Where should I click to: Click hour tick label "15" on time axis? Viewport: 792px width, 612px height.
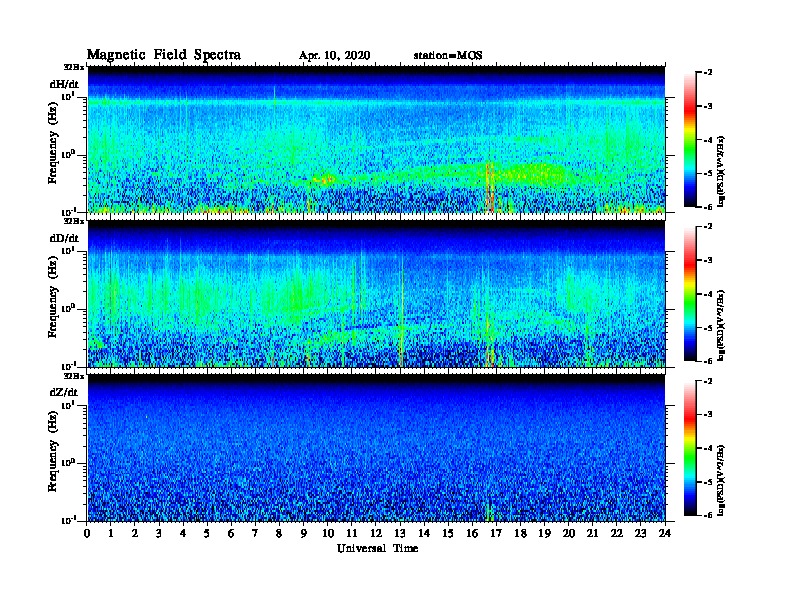[x=448, y=534]
